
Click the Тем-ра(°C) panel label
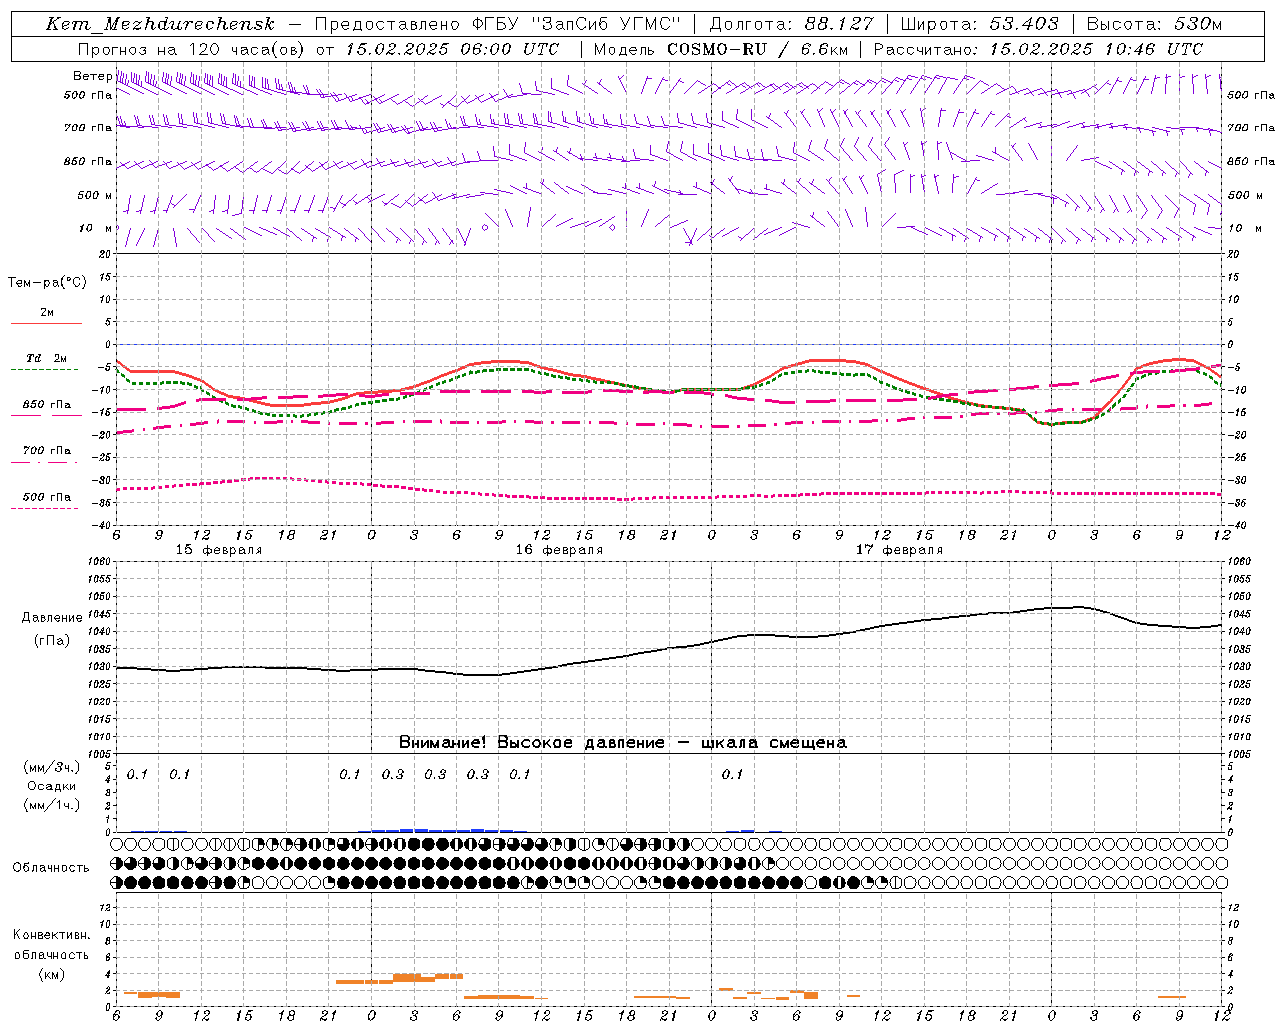point(47,283)
